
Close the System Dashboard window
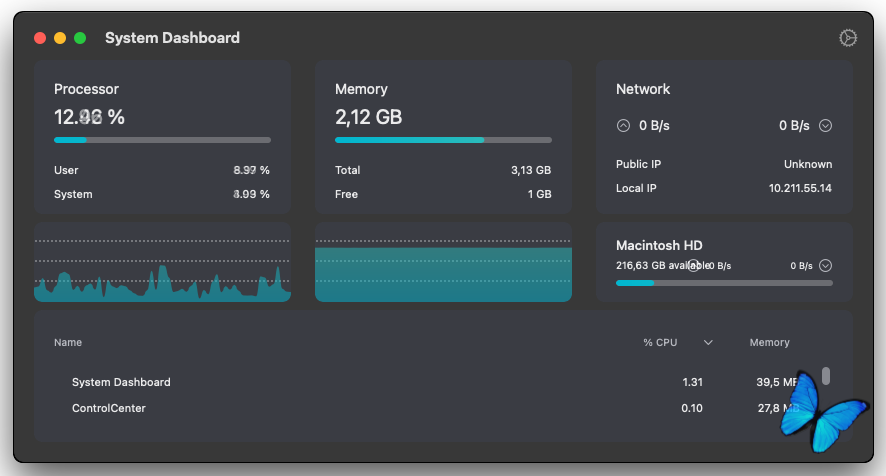[x=40, y=38]
